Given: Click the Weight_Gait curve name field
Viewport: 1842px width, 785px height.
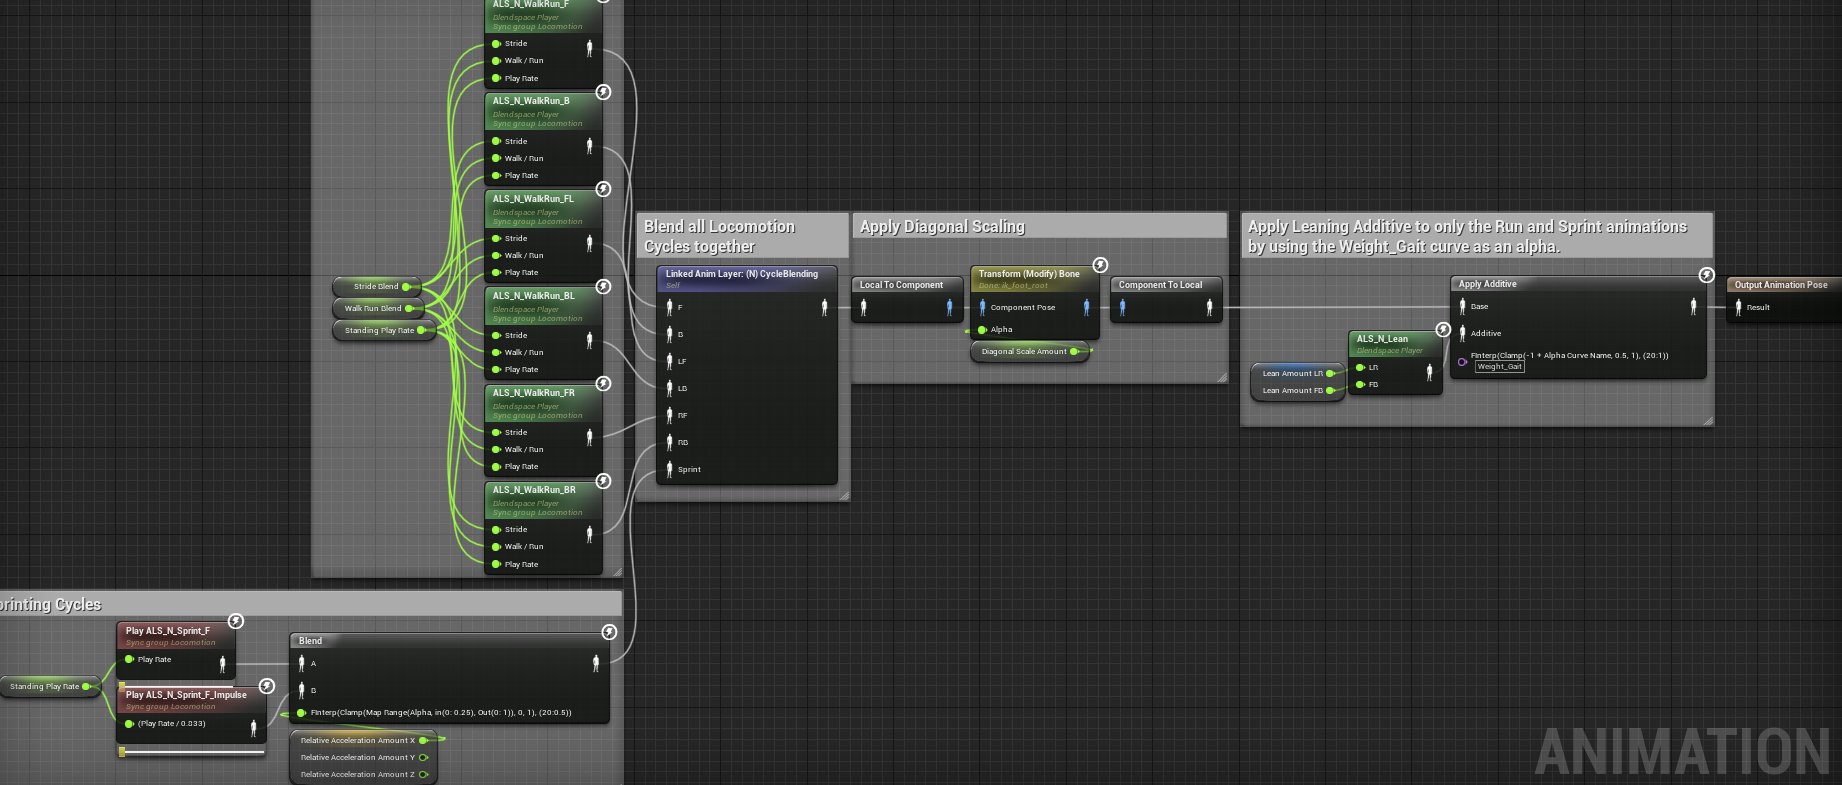Looking at the screenshot, I should pyautogui.click(x=1499, y=367).
